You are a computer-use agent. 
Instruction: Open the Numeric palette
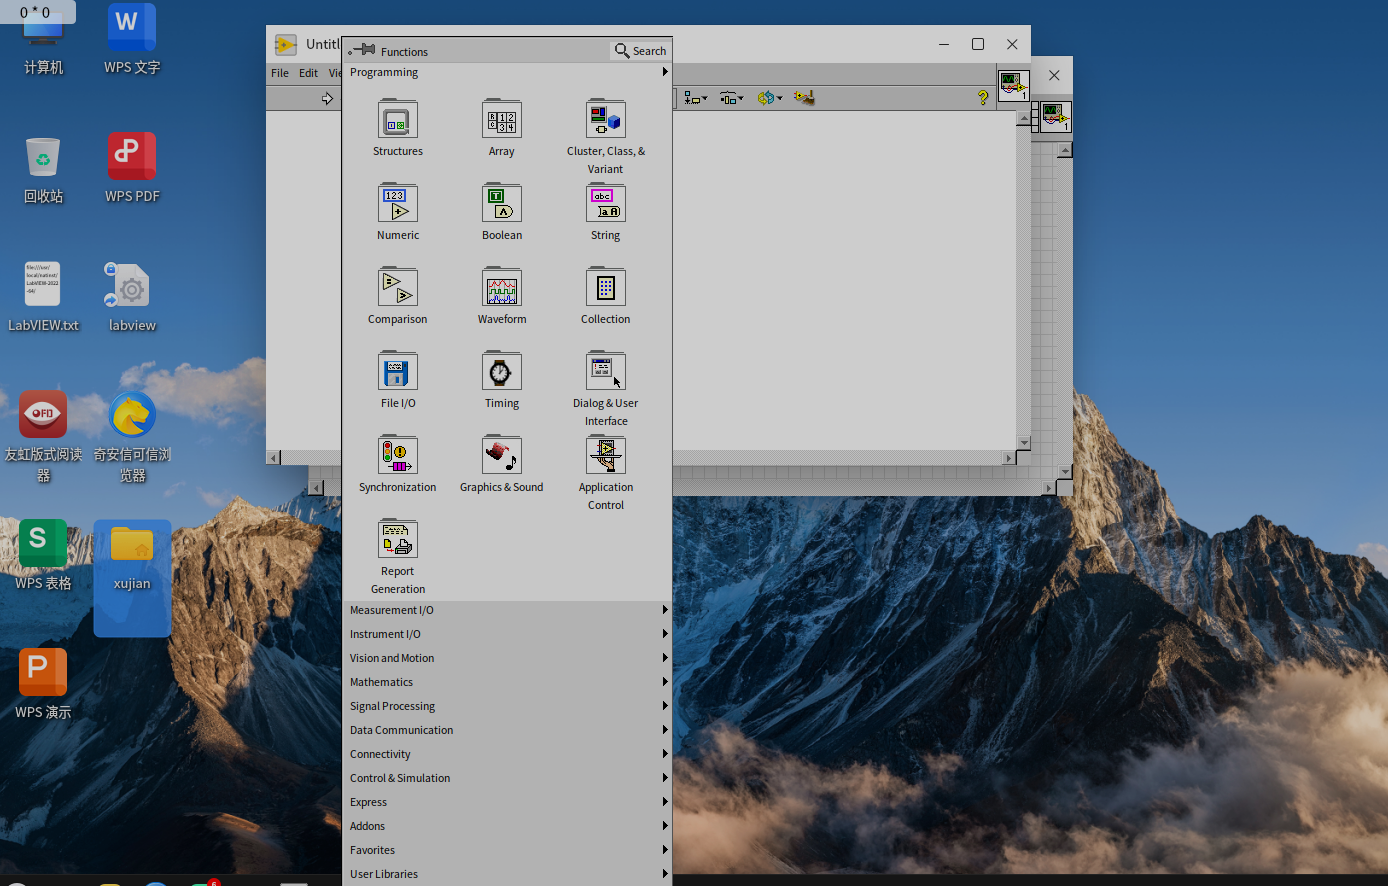click(398, 203)
